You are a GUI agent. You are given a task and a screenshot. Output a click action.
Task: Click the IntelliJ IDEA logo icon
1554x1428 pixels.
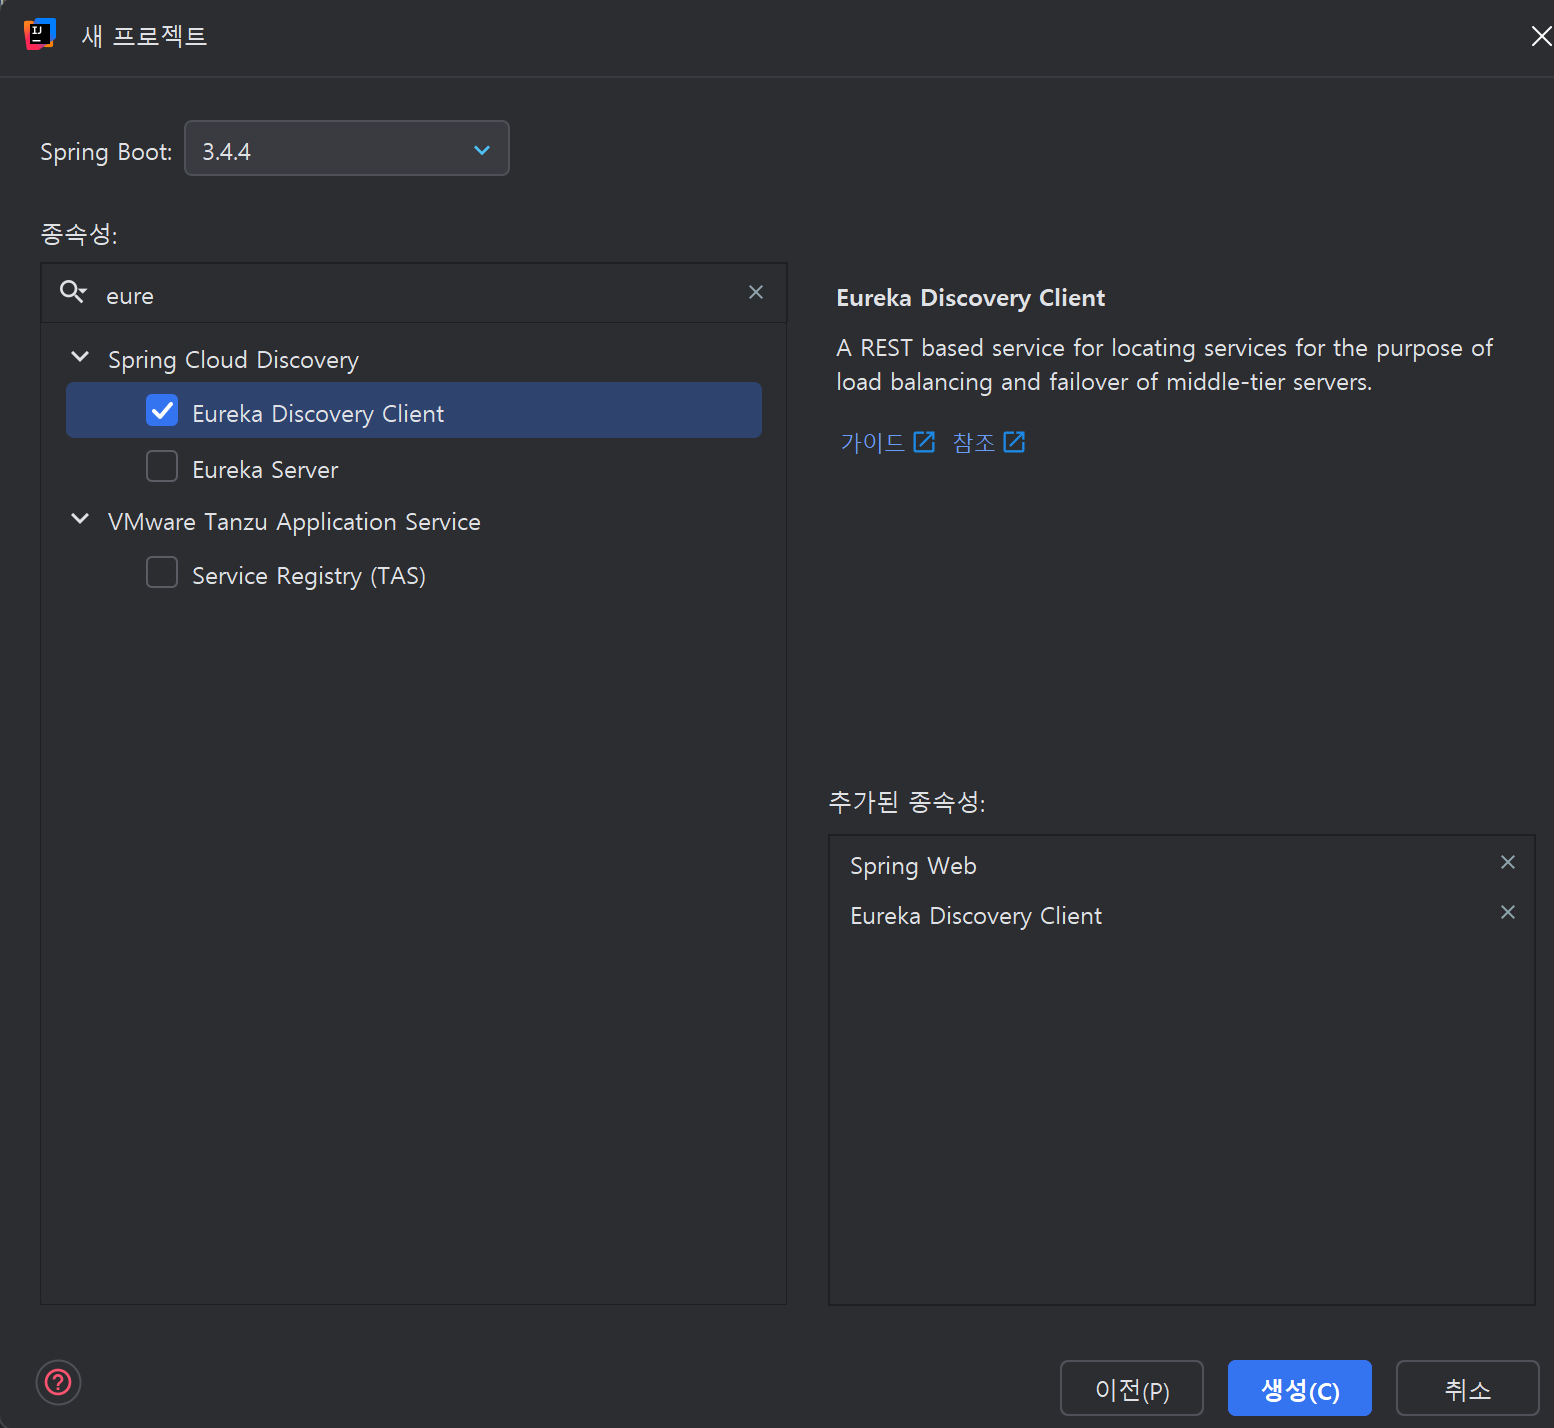[39, 34]
